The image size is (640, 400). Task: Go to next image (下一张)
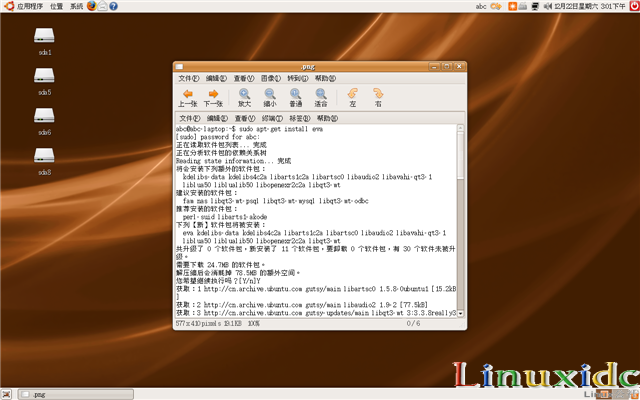[x=213, y=98]
